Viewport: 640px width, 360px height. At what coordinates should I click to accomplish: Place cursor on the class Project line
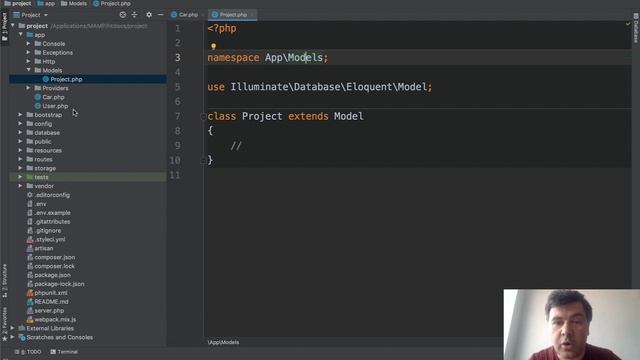[285, 116]
